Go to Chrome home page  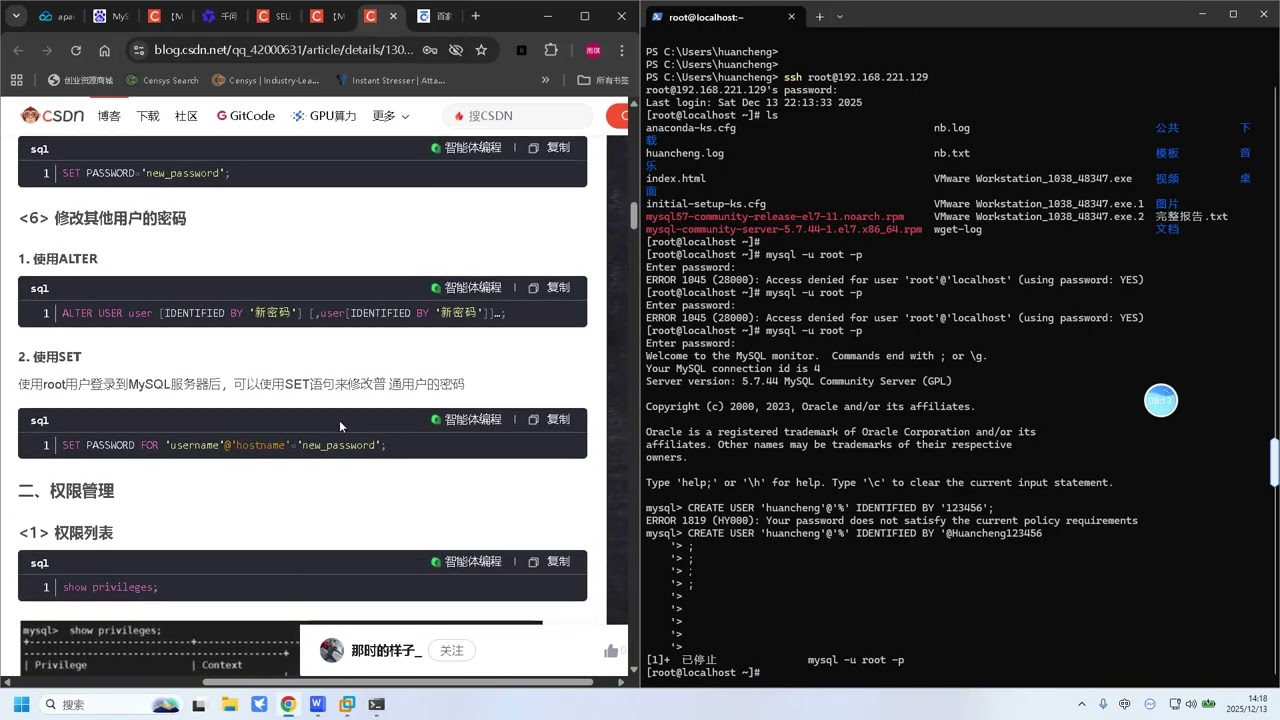click(x=105, y=50)
